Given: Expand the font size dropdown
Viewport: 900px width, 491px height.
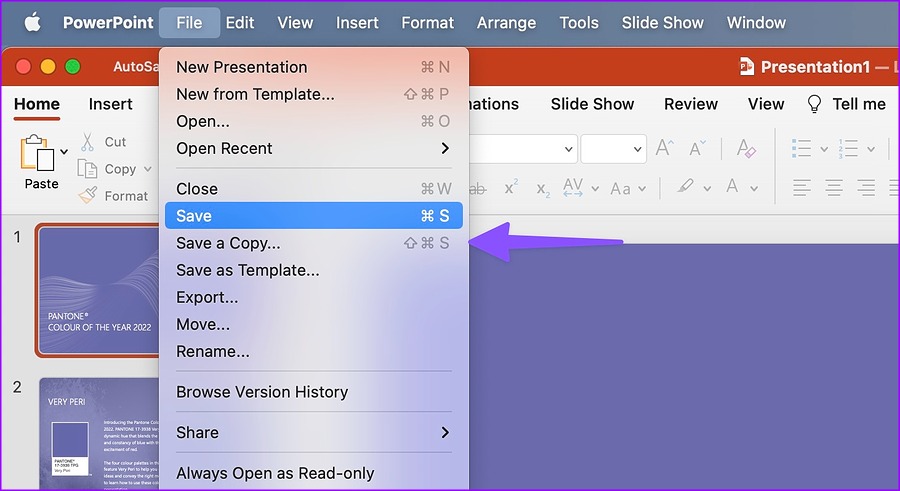Looking at the screenshot, I should pos(638,149).
